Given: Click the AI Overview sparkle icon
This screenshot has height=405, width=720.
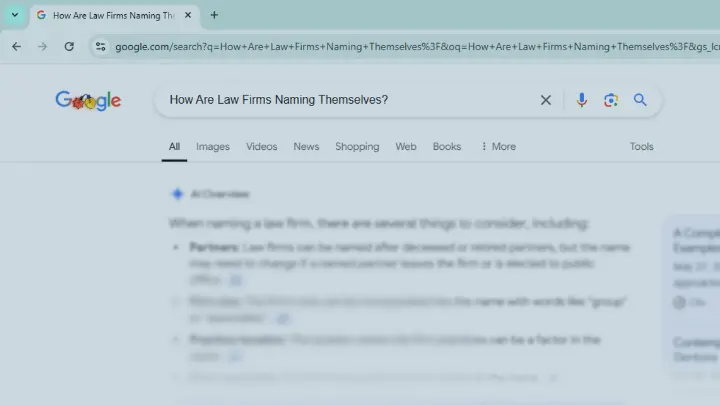Looking at the screenshot, I should click(x=177, y=194).
